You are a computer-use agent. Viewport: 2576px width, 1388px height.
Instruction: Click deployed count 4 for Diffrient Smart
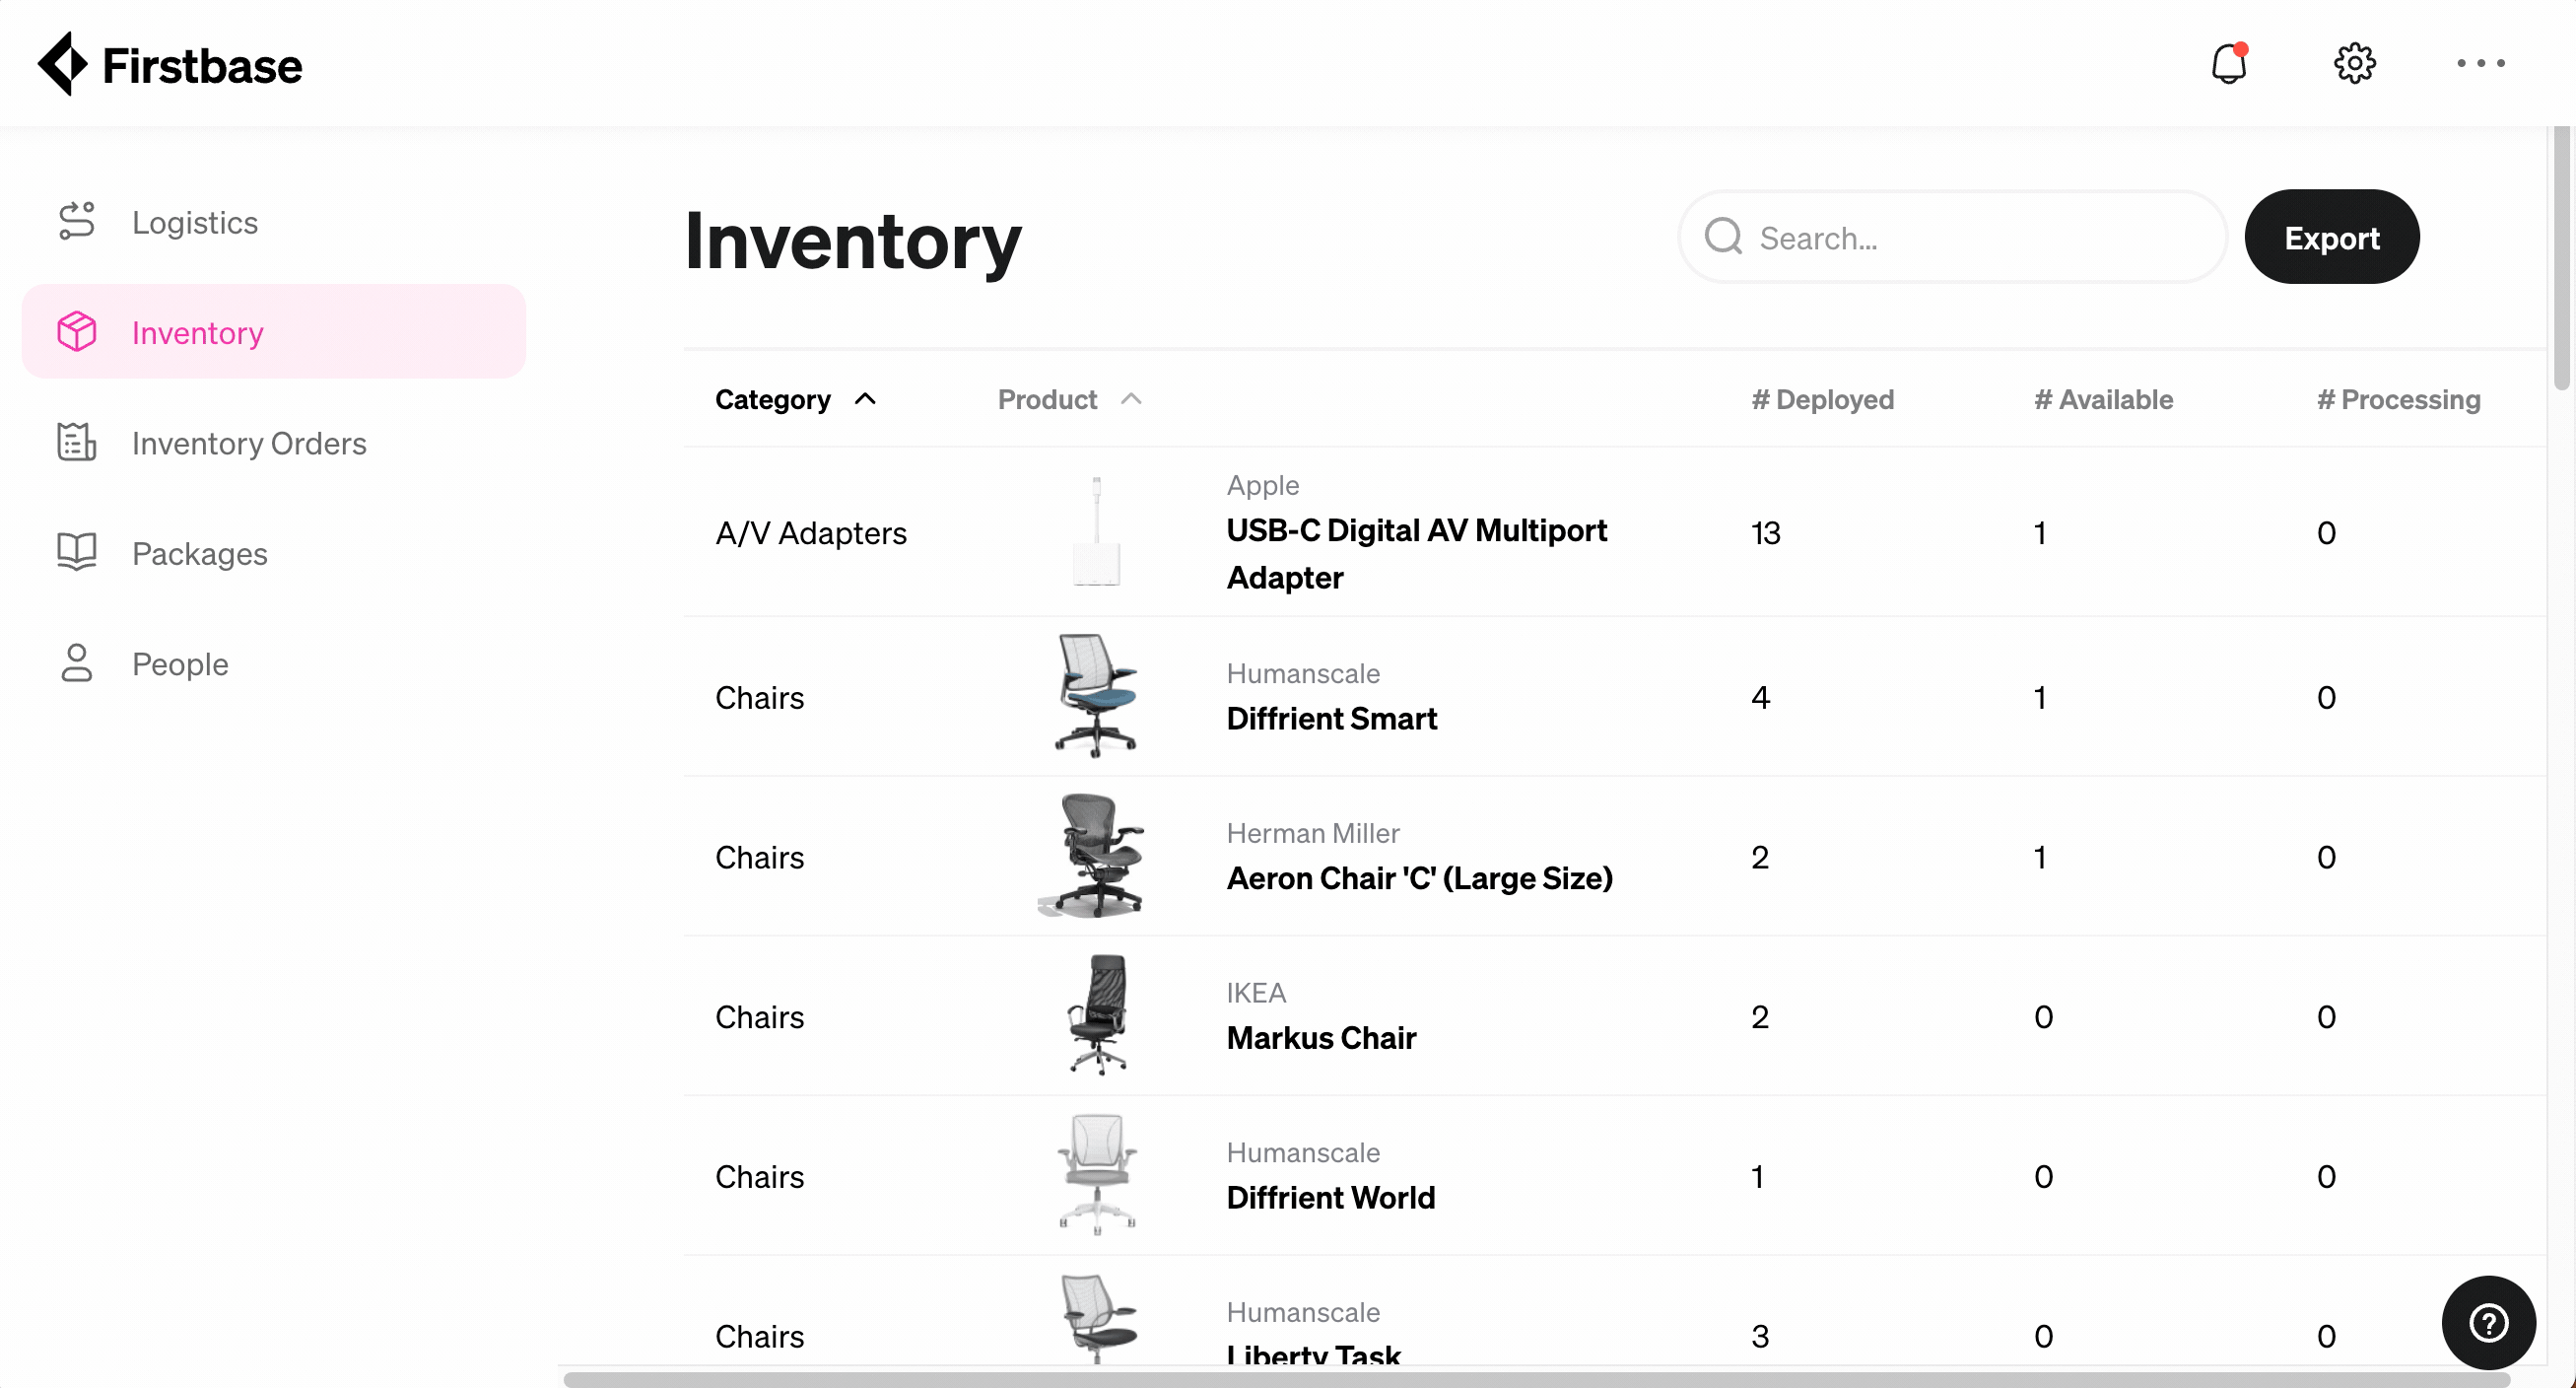pos(1761,697)
